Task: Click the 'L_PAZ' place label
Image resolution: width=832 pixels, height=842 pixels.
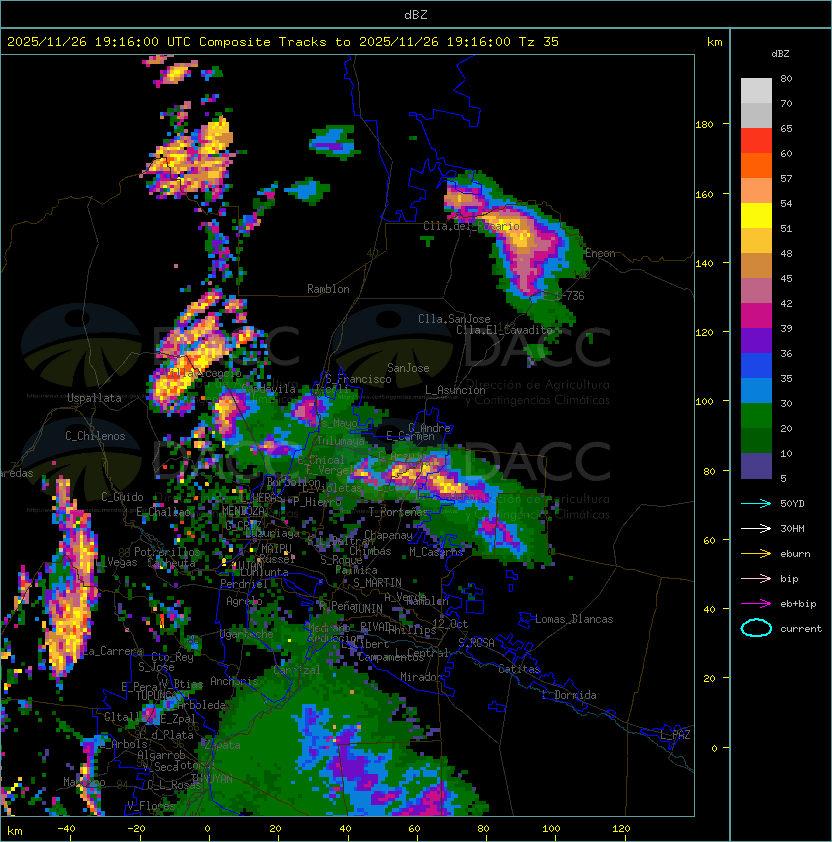Action: (676, 735)
